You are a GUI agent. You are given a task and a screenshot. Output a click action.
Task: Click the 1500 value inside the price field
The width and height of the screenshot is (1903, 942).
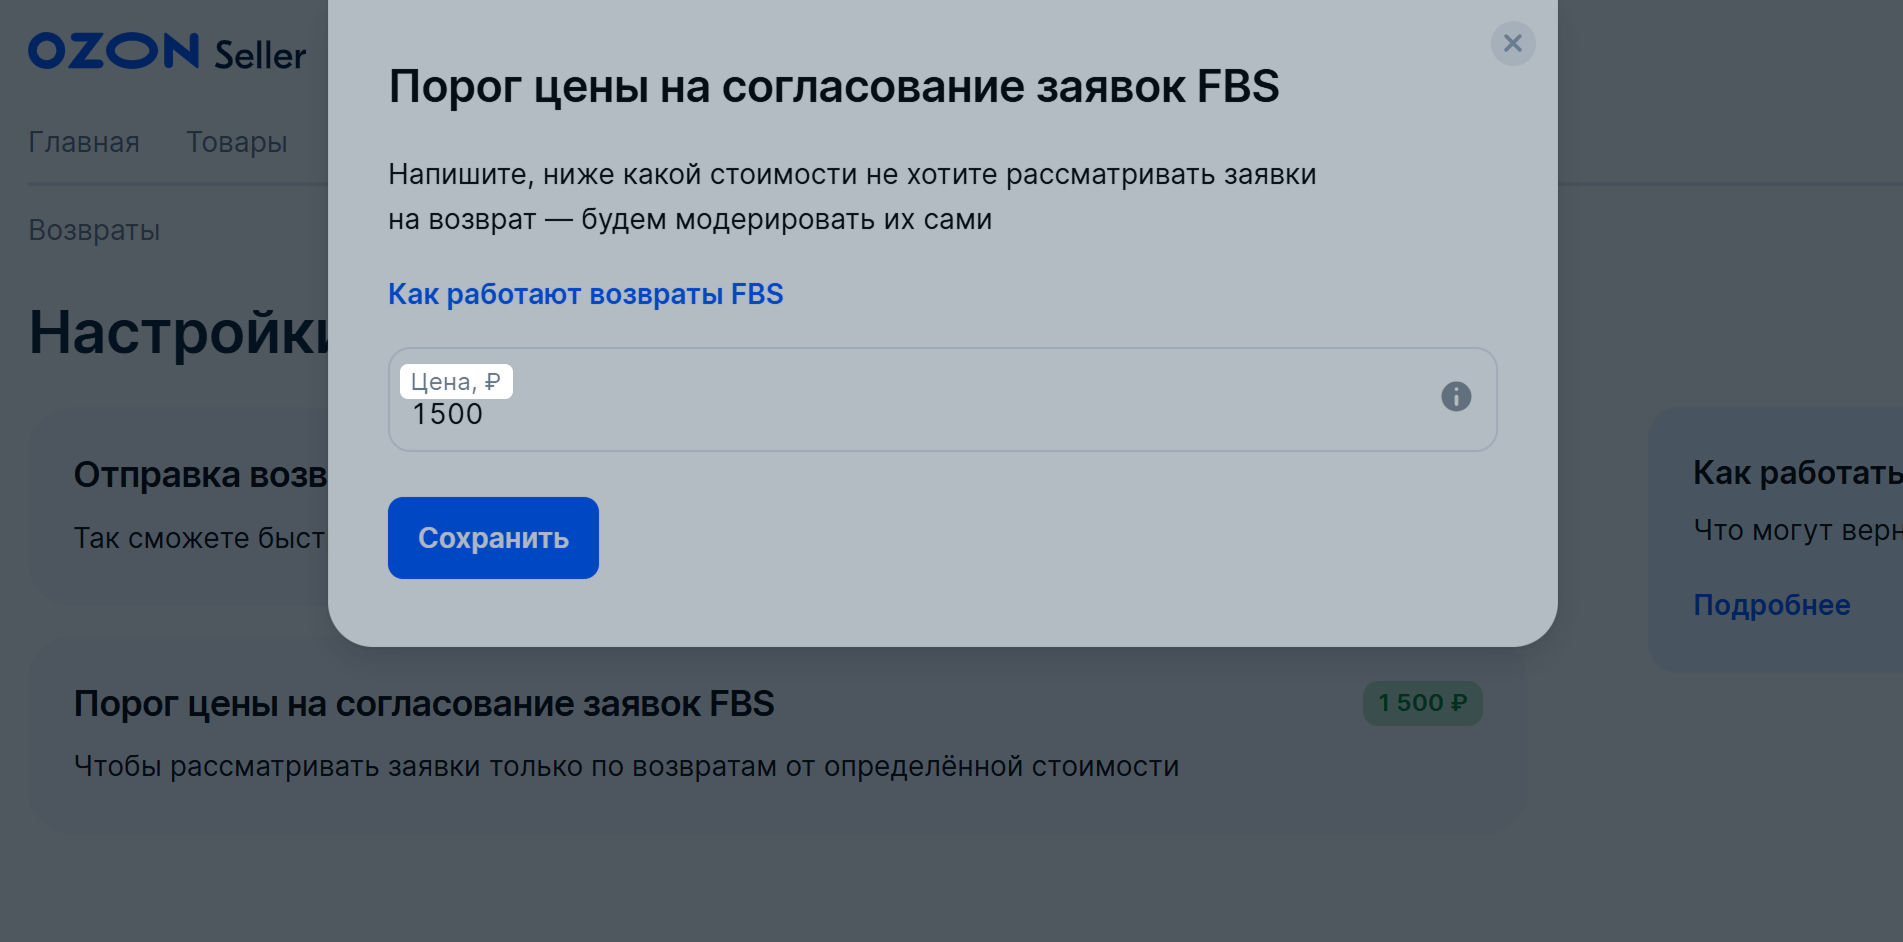pos(447,414)
